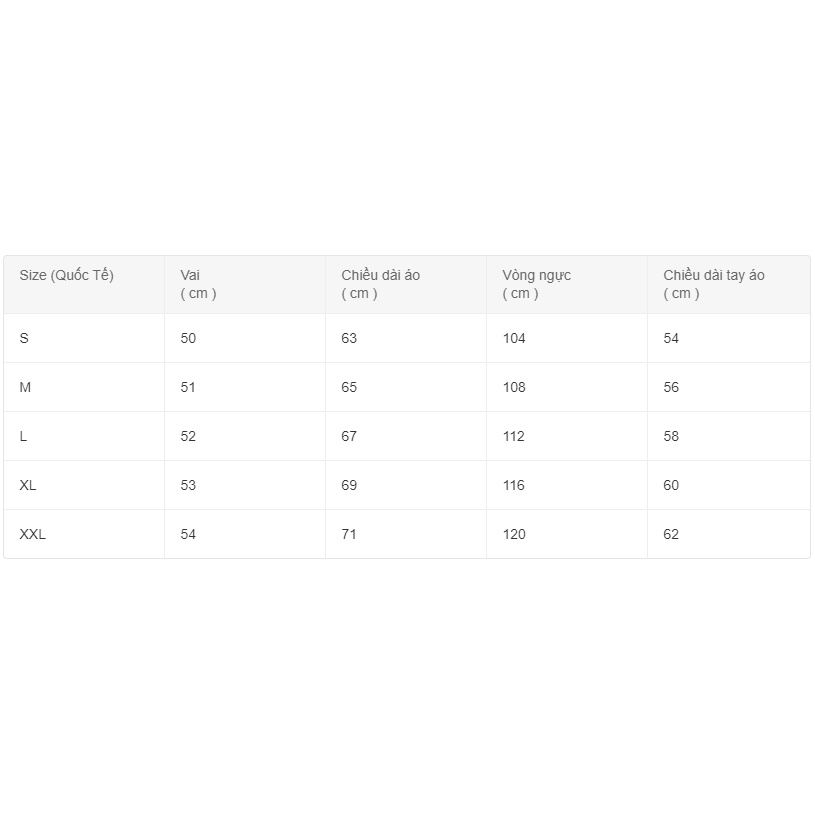The height and width of the screenshot is (815, 815).
Task: Select shirt length value 65 for size M
Action: [349, 387]
